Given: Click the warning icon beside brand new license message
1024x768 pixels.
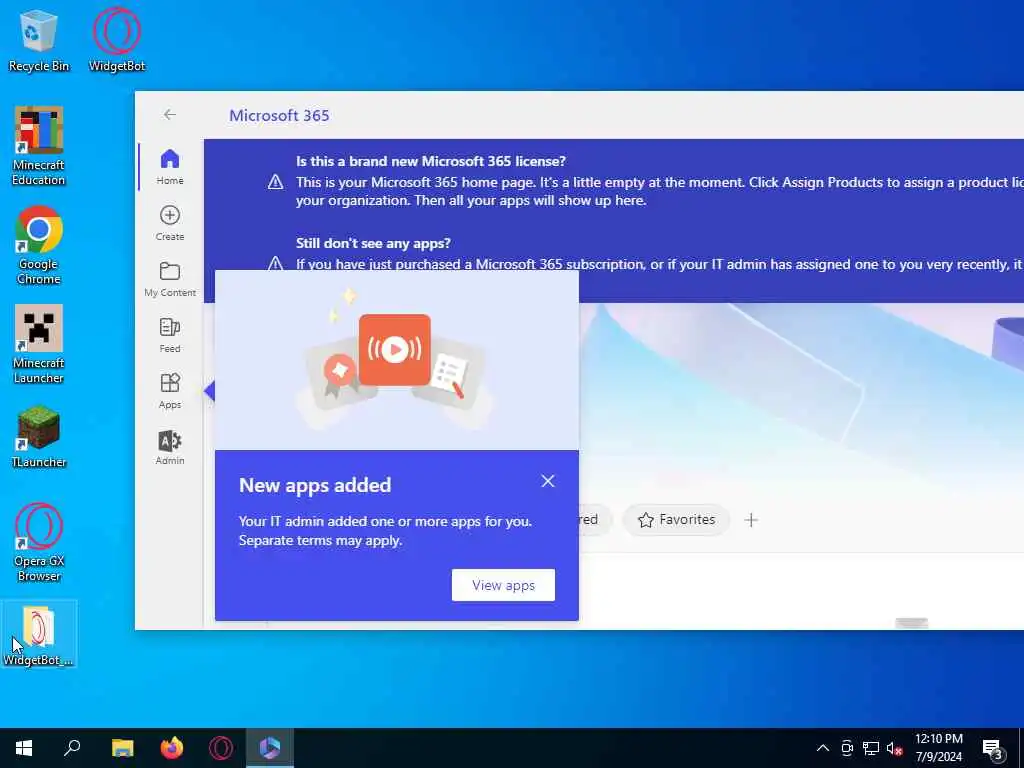Looking at the screenshot, I should 276,182.
